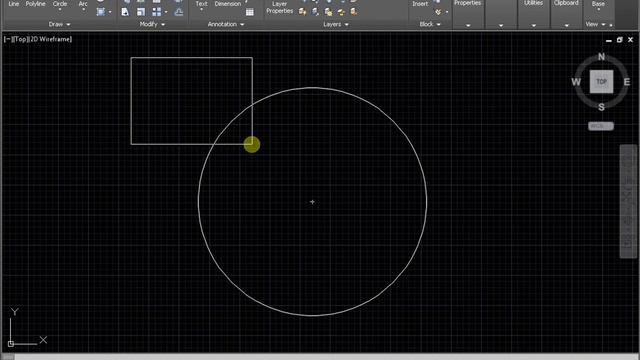Expand the View panel dropdown

596,24
